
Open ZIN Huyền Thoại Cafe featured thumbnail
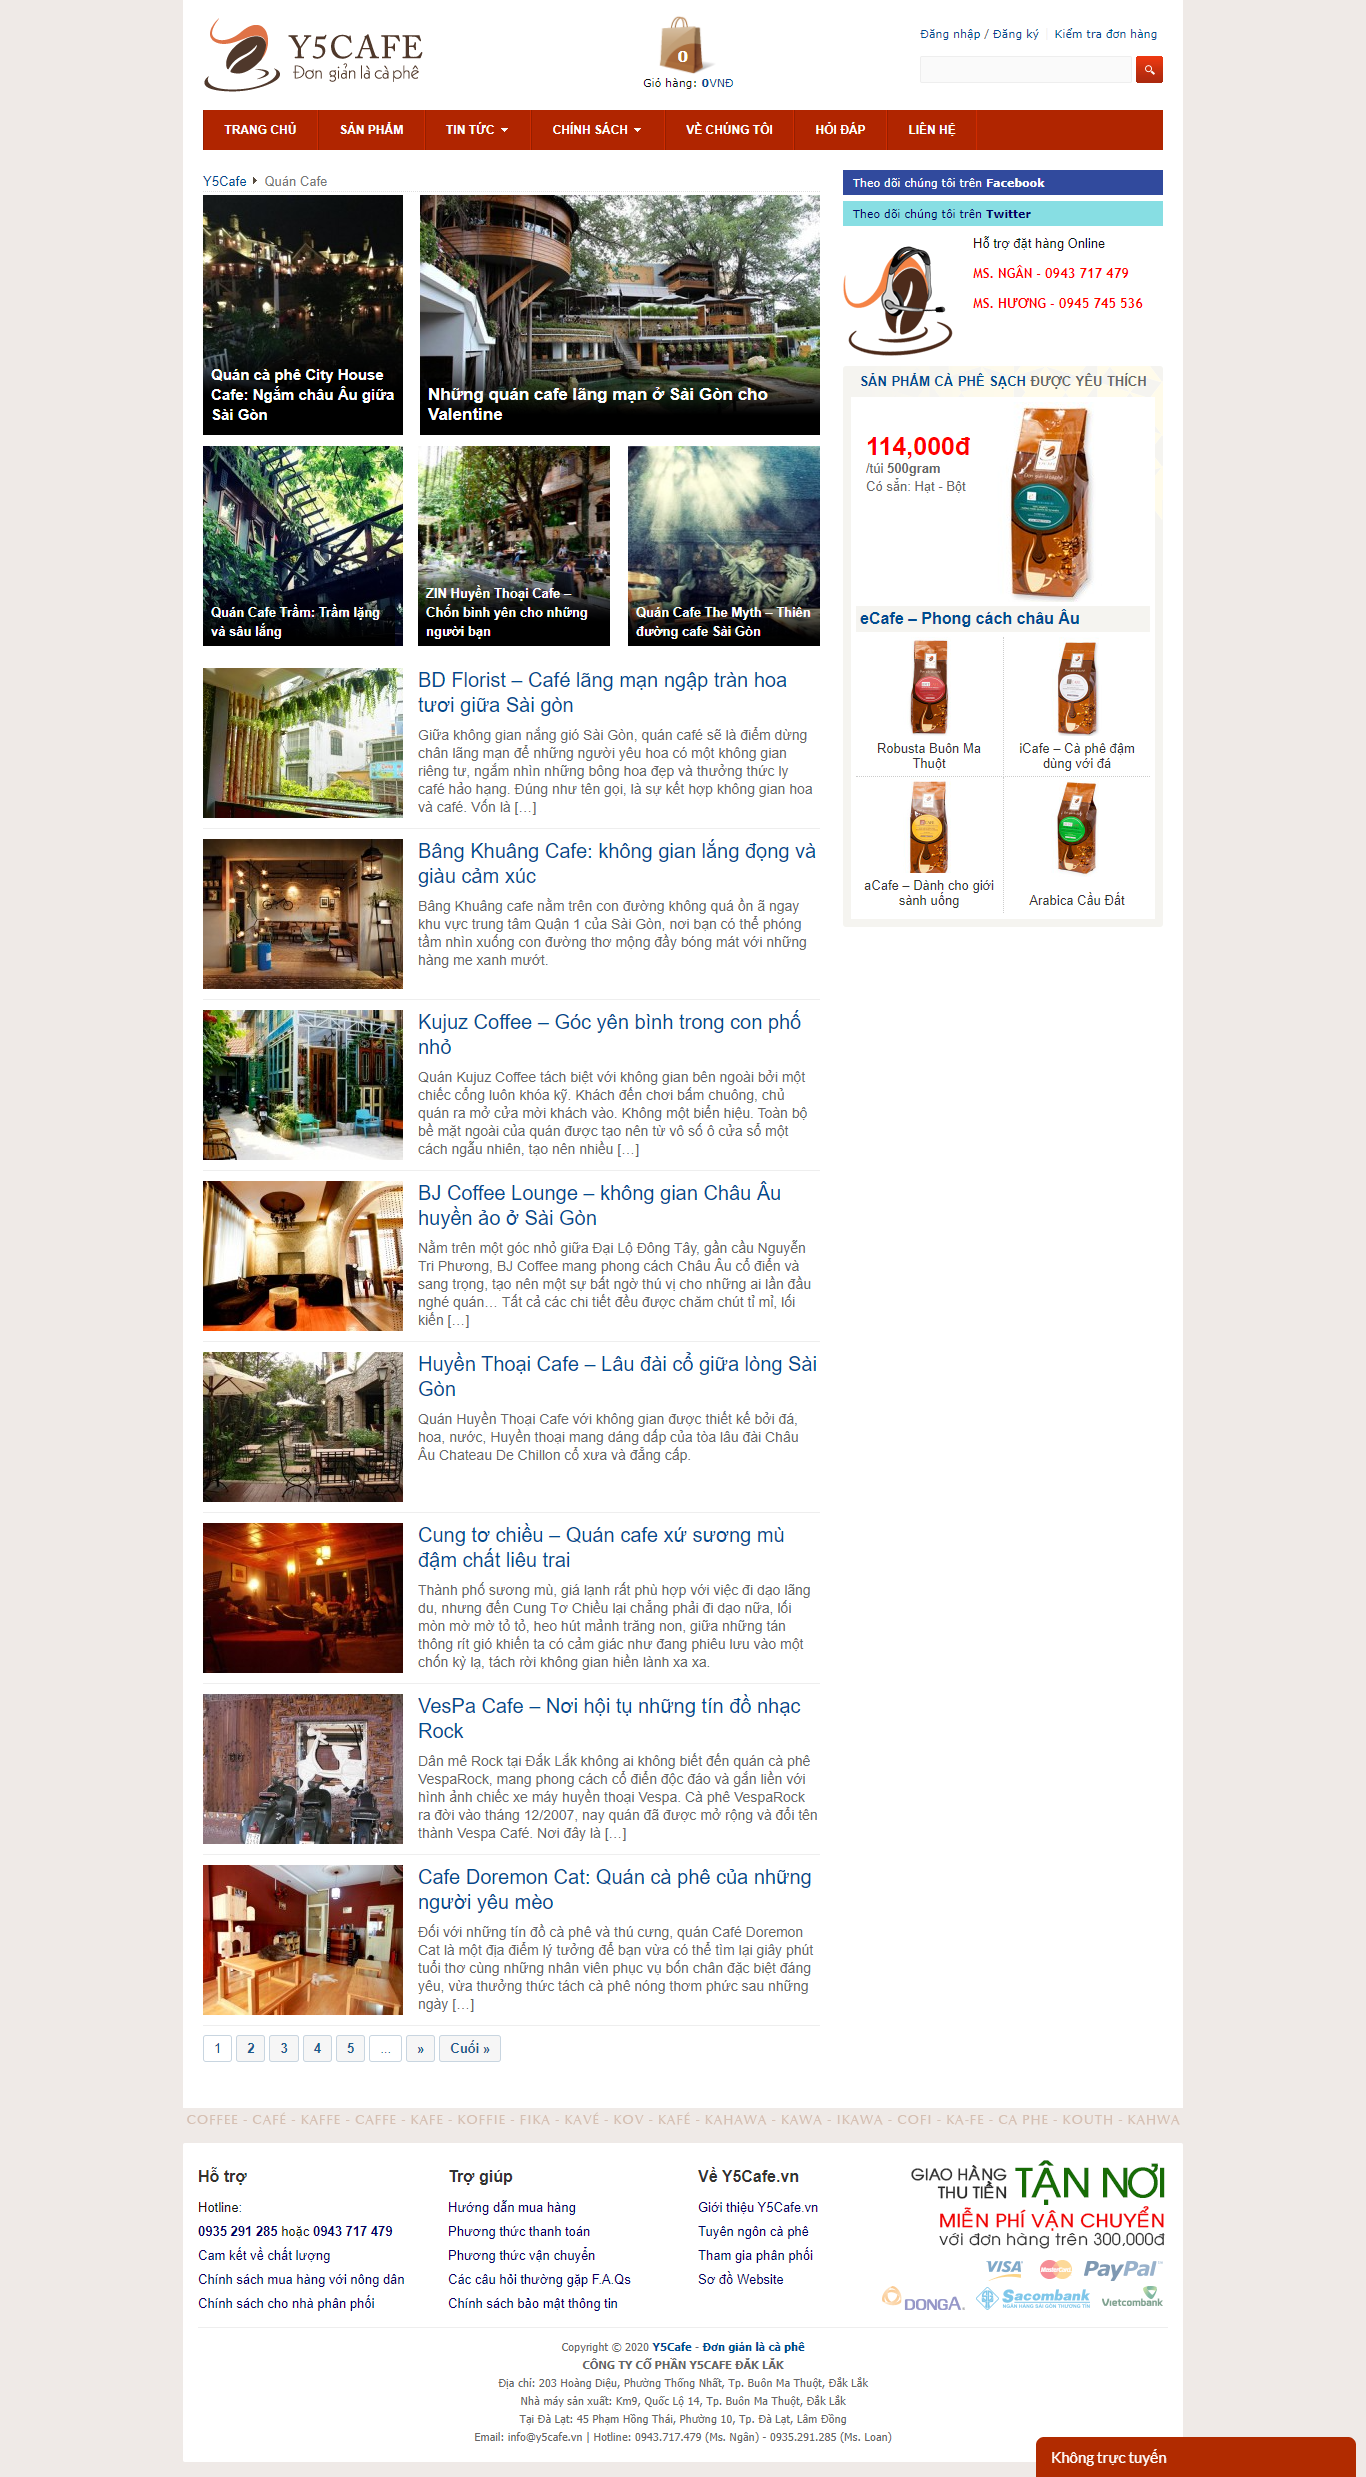pyautogui.click(x=514, y=546)
